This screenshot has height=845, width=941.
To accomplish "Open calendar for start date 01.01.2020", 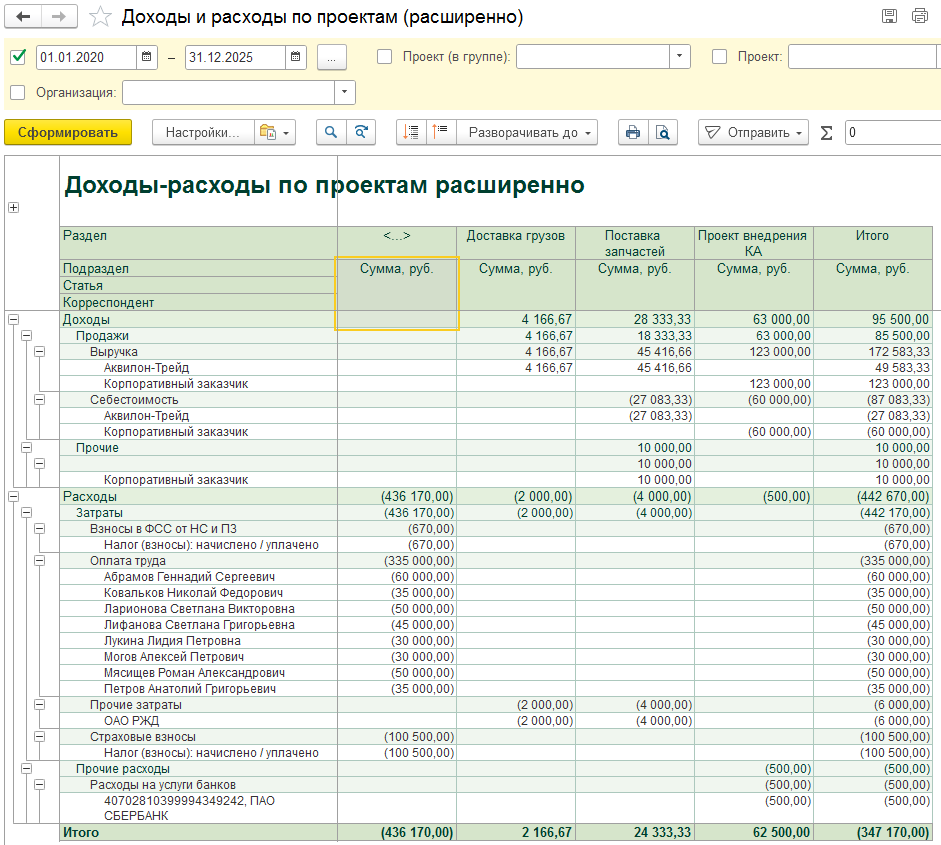I will click(x=146, y=57).
